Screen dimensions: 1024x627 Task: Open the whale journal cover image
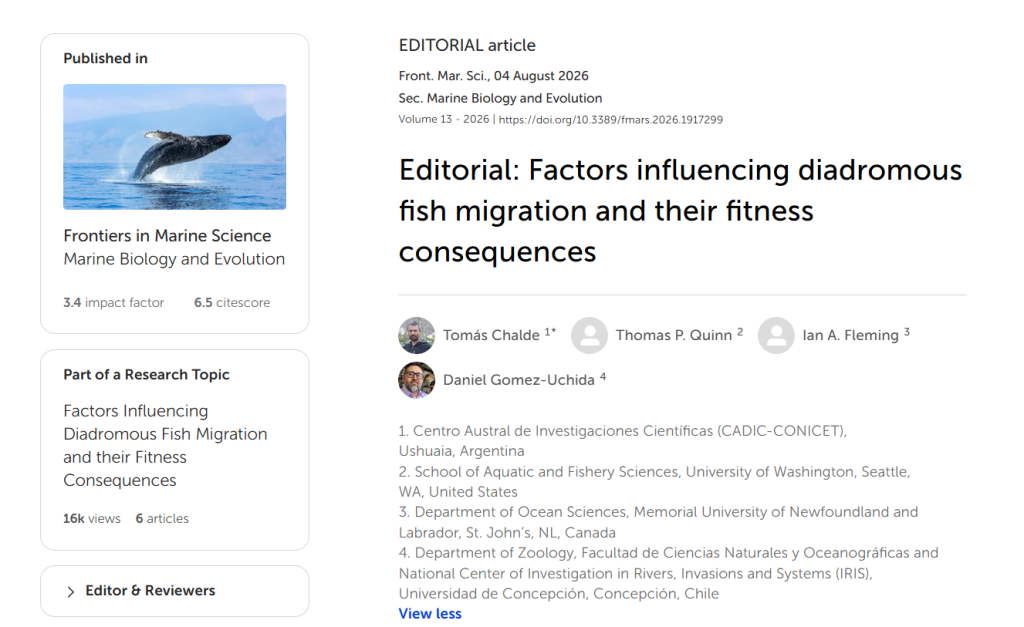click(174, 146)
